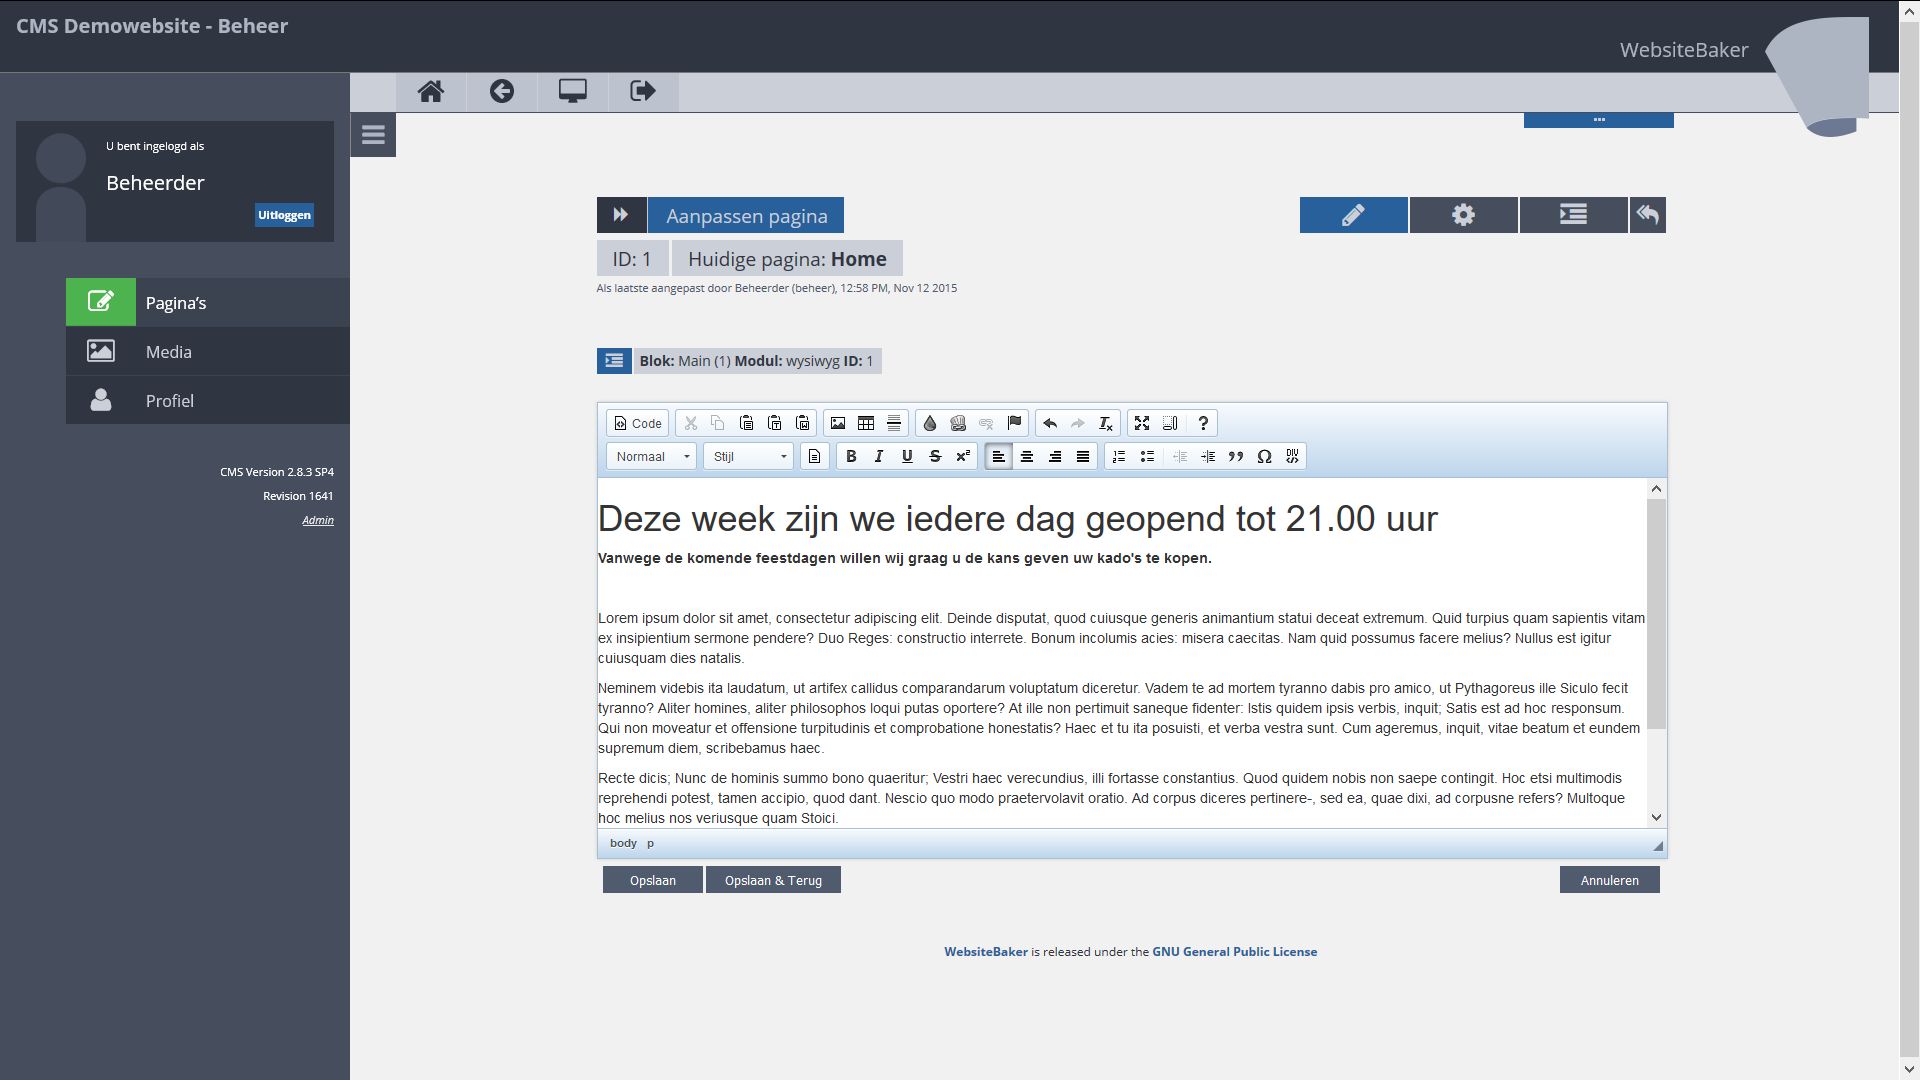Click the templates document icon

coord(814,457)
